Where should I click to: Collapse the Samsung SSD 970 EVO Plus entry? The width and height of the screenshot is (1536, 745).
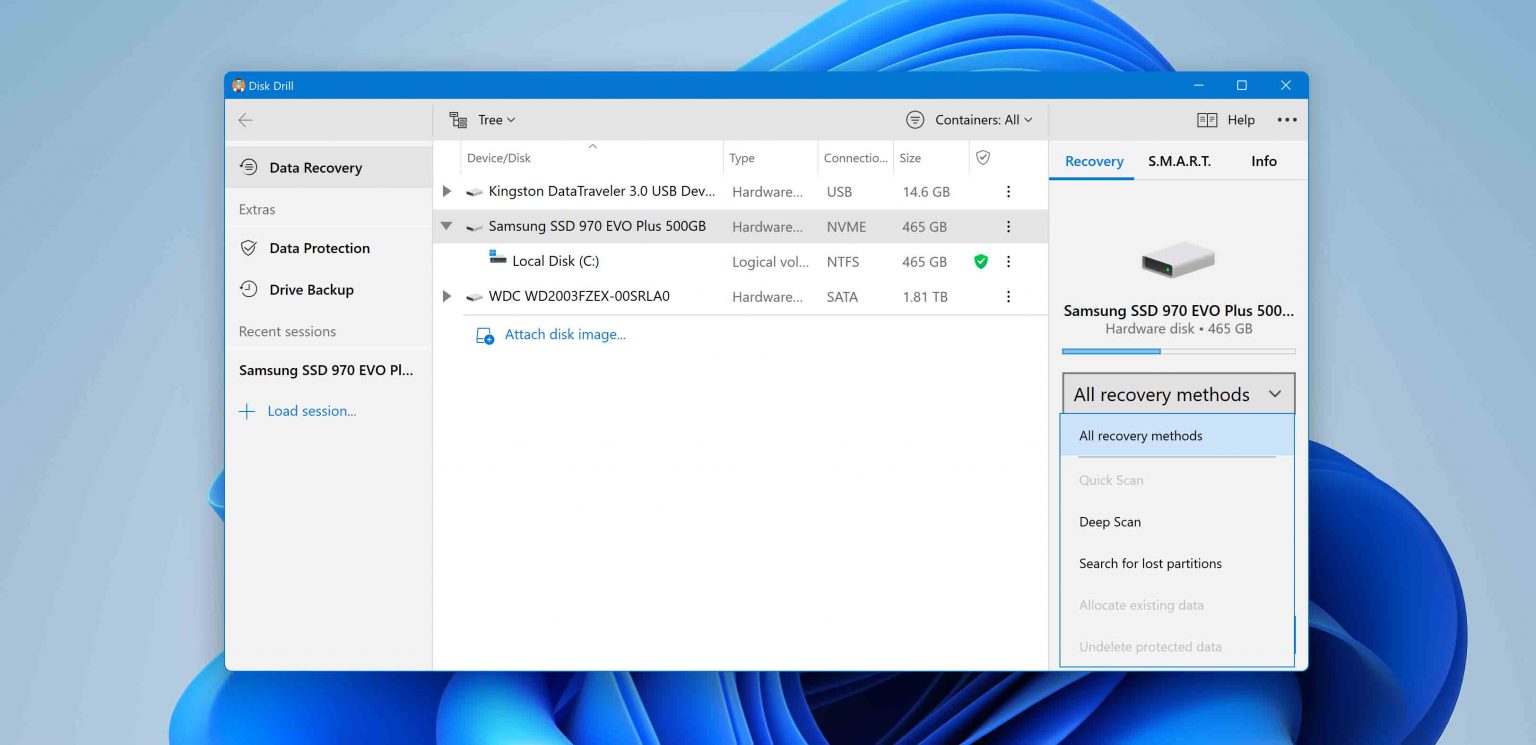447,226
